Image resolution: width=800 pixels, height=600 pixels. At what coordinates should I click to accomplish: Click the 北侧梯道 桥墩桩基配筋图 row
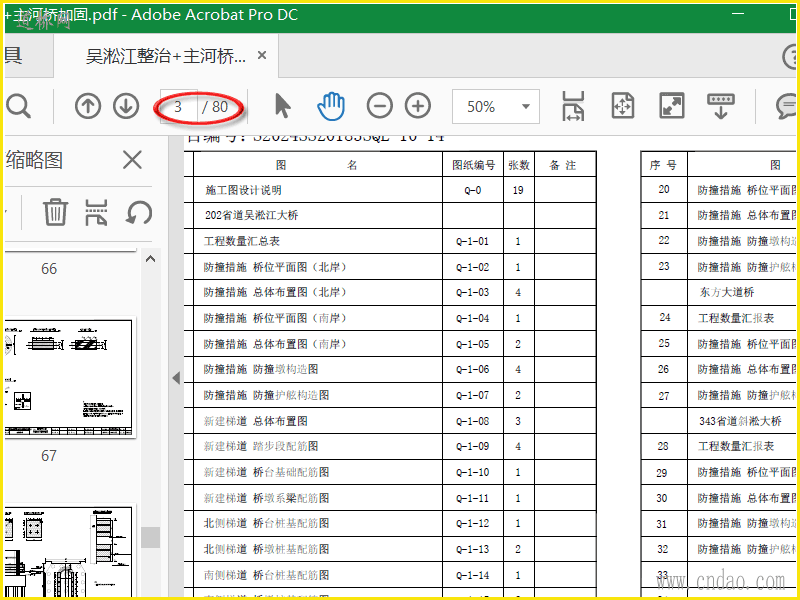click(266, 549)
